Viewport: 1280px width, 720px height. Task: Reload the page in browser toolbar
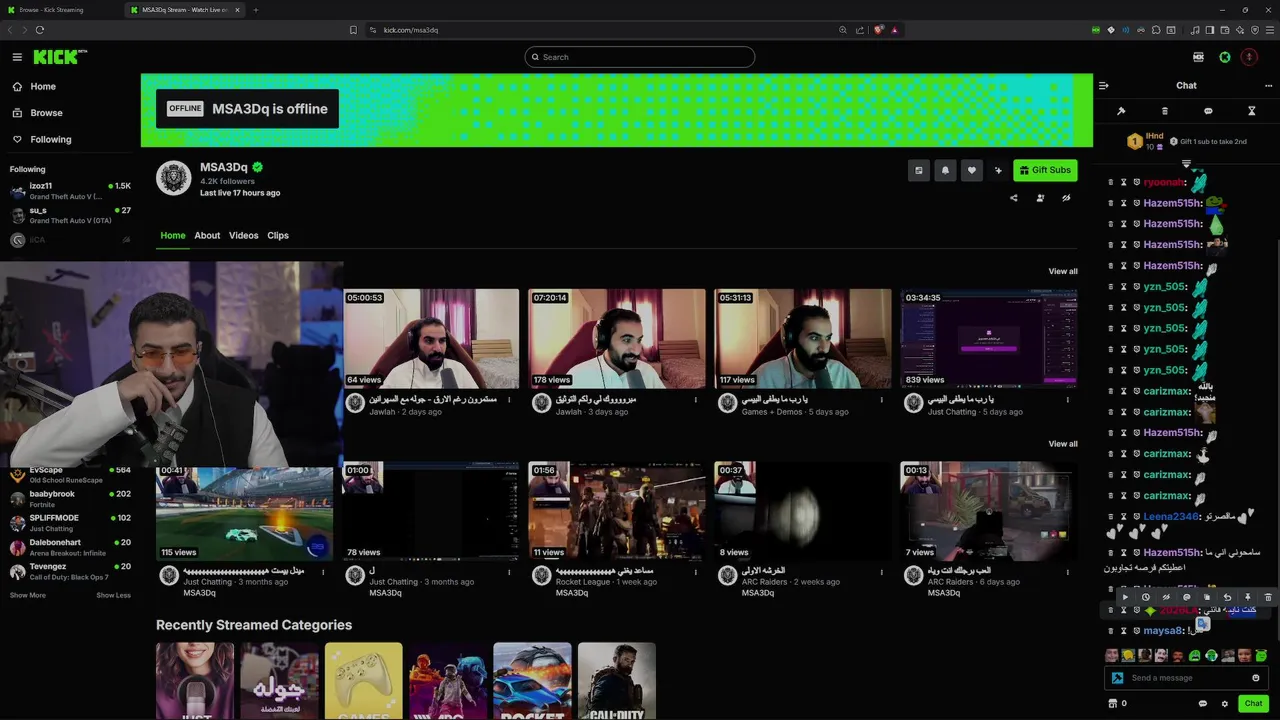[x=40, y=30]
